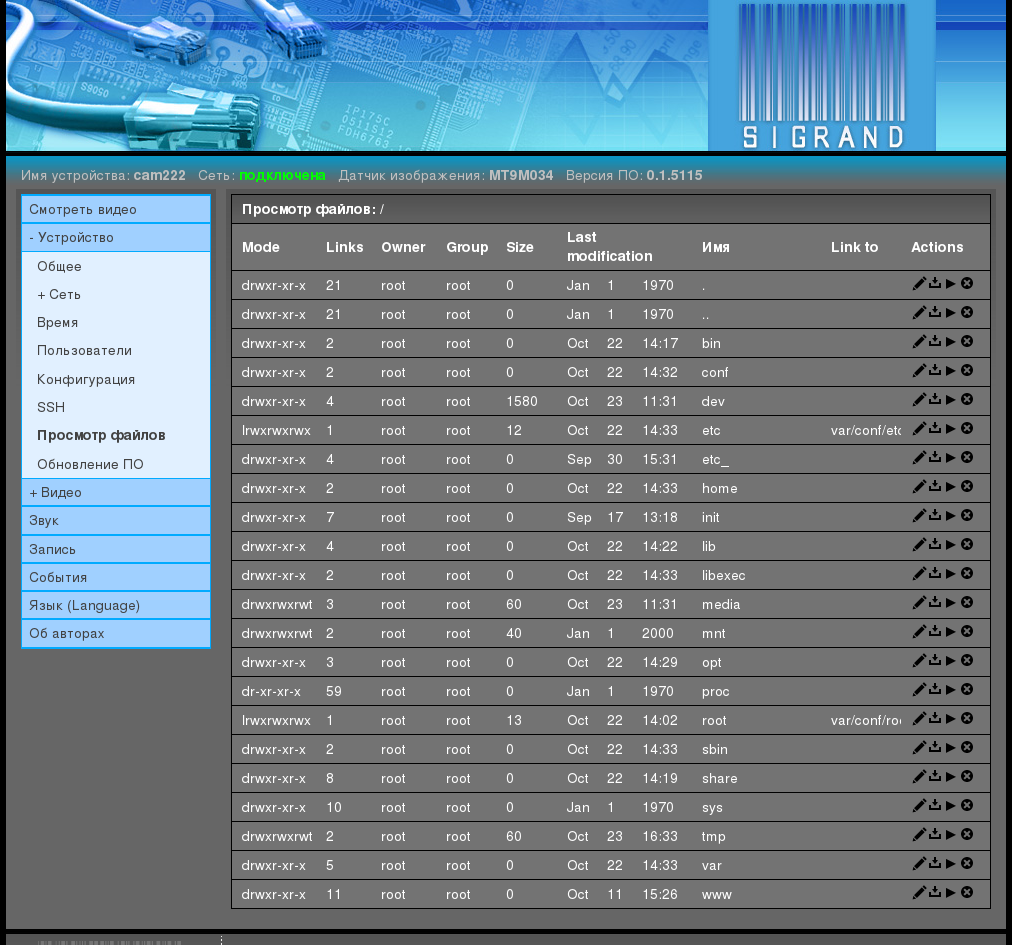This screenshot has height=945, width=1012.
Task: Click device name 'cam222' in status bar
Action: [x=159, y=175]
